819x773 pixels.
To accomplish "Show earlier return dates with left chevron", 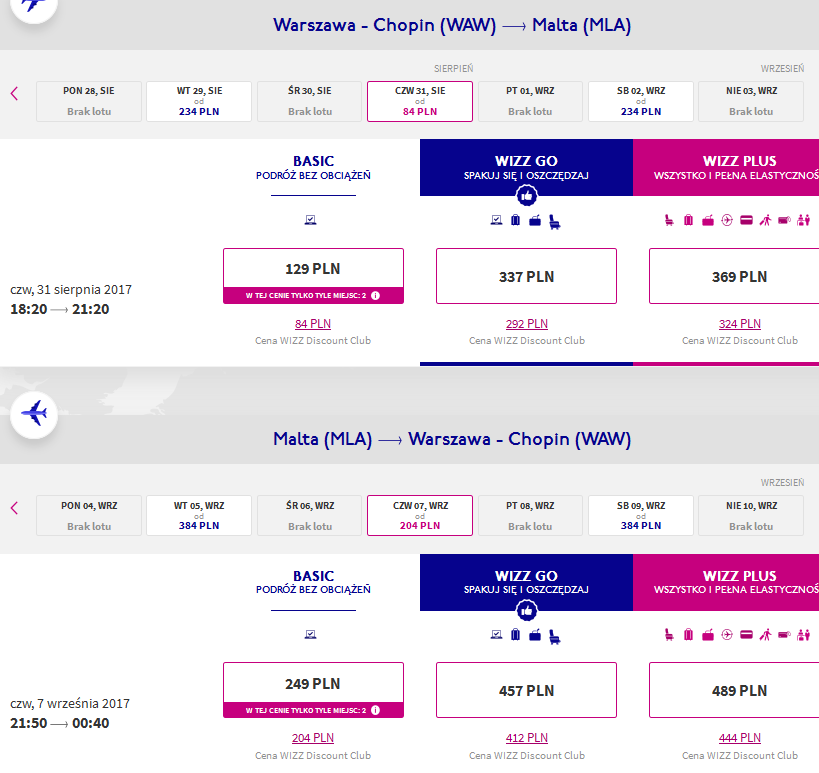I will [15, 508].
